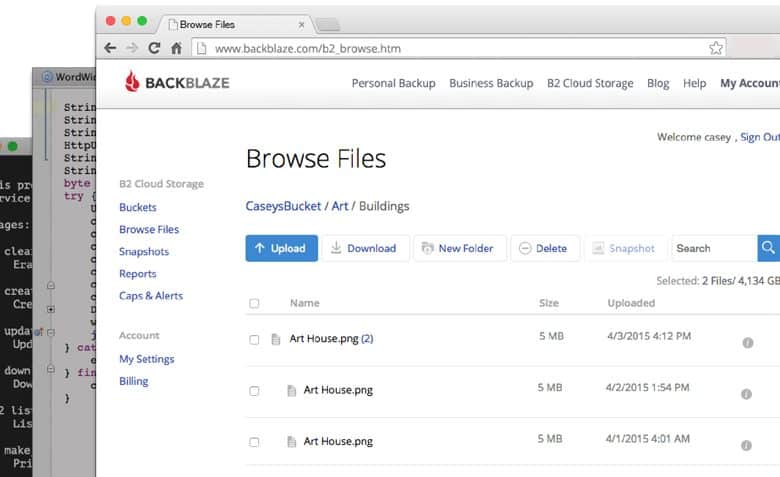The width and height of the screenshot is (780, 477).
Task: Go to the browser home icon
Action: click(x=176, y=48)
